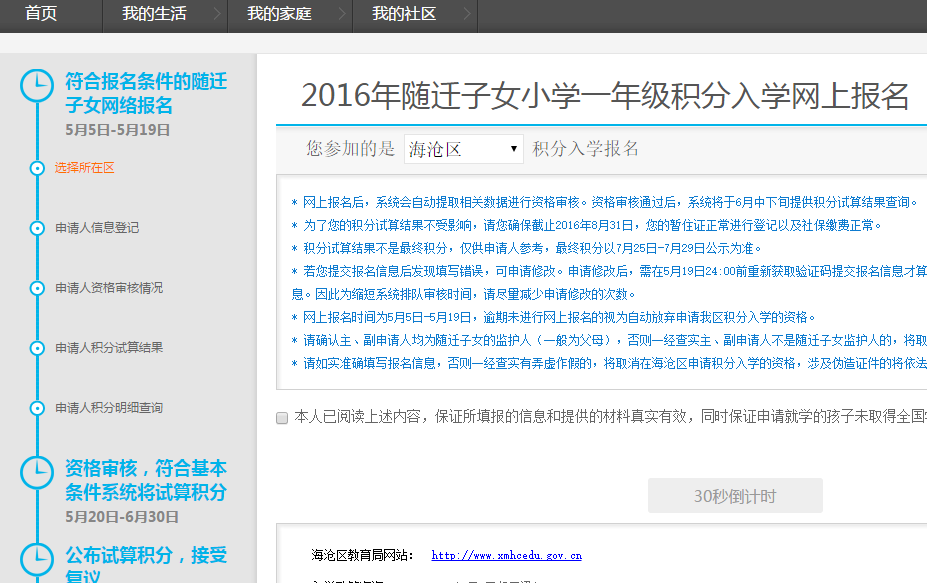The height and width of the screenshot is (583, 927).
Task: Click the clock icon beside 资格审核 stage
Action: click(37, 472)
